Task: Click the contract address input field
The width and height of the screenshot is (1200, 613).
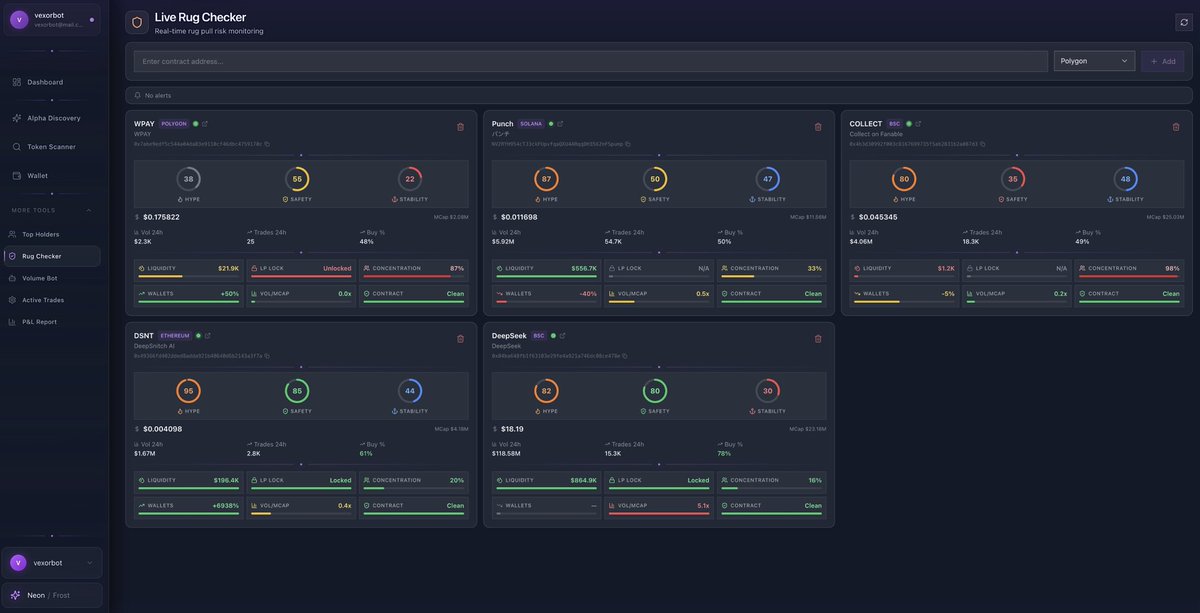Action: tap(591, 61)
